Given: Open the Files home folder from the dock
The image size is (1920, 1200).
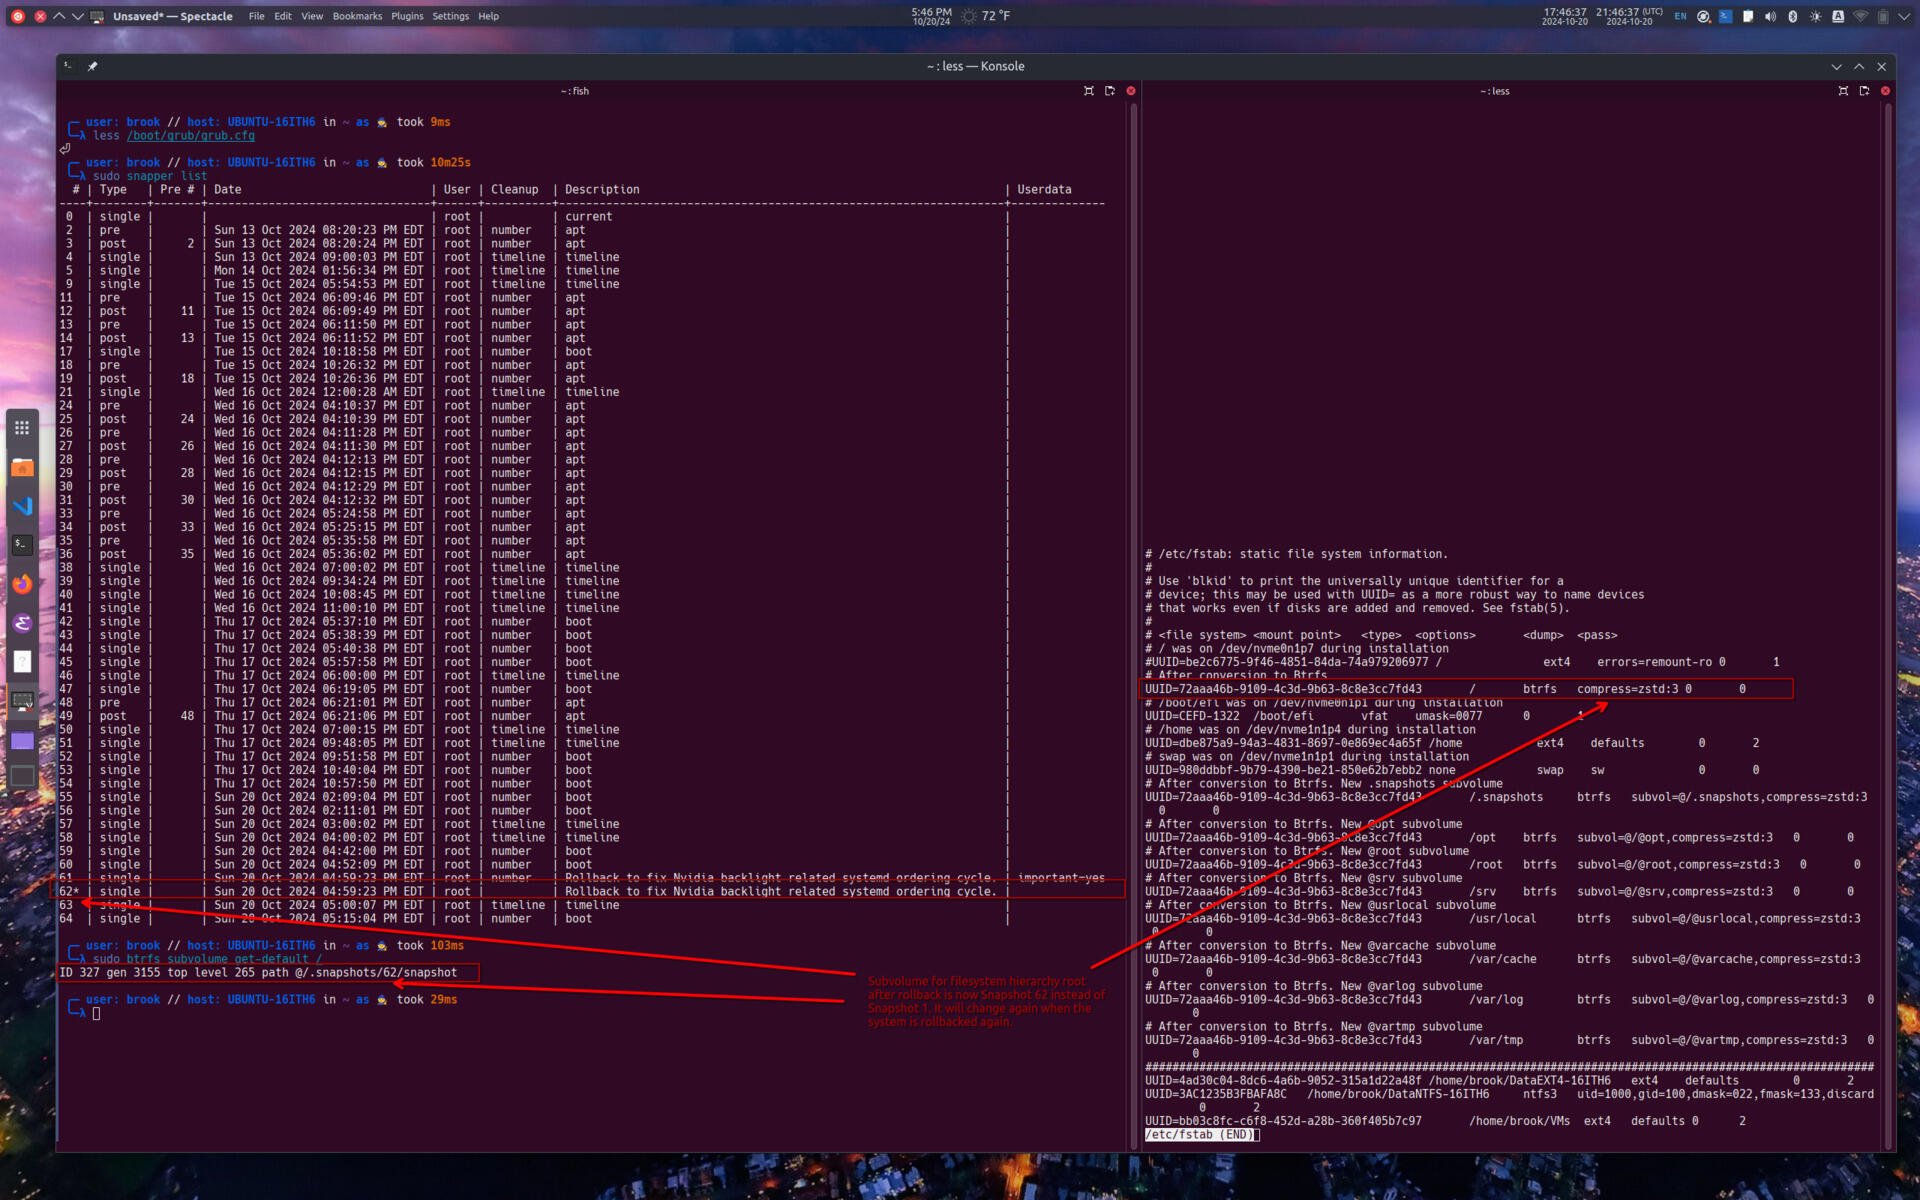Looking at the screenshot, I should click(22, 467).
